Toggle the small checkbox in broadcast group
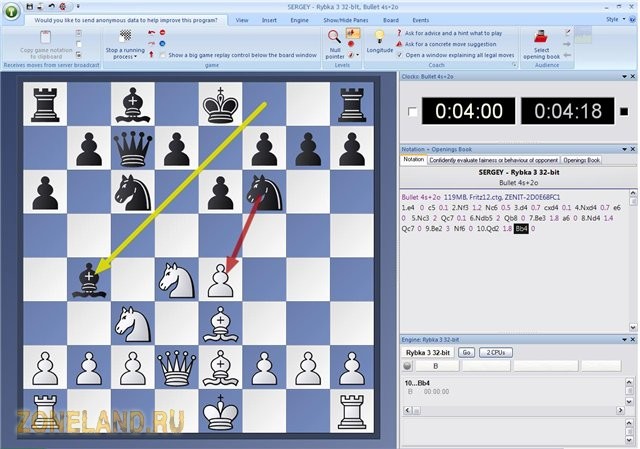Image resolution: width=640 pixels, height=449 pixels. (x=79, y=44)
